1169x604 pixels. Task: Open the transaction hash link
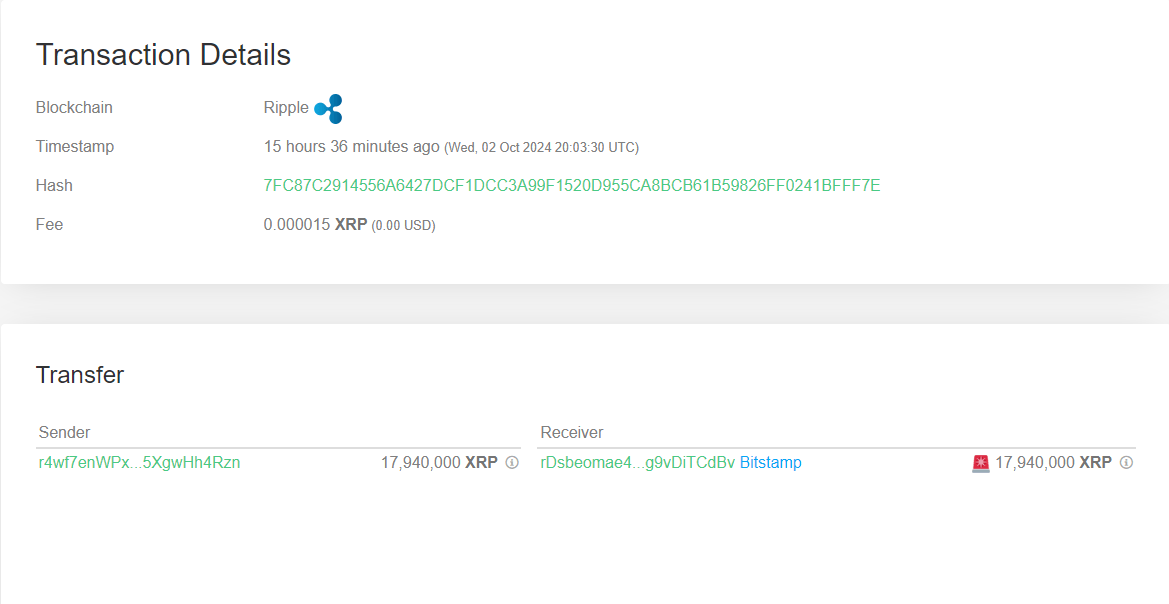click(571, 185)
